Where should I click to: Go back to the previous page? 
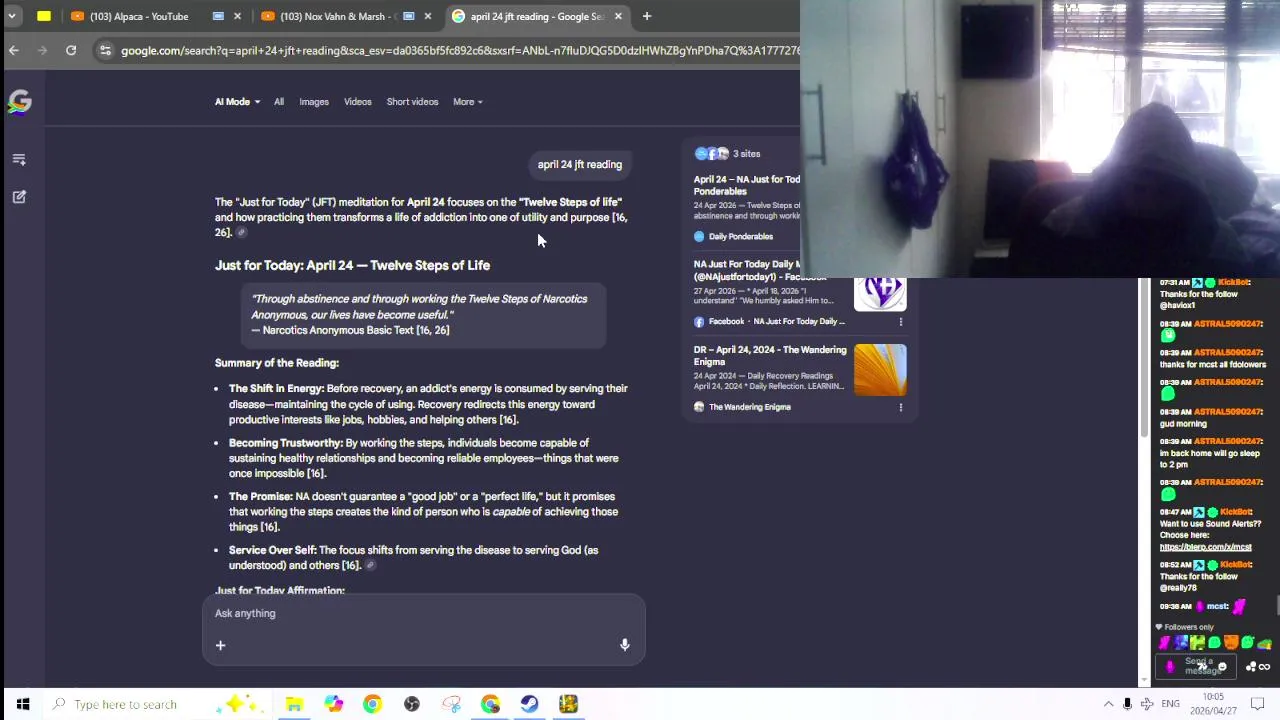tap(14, 50)
